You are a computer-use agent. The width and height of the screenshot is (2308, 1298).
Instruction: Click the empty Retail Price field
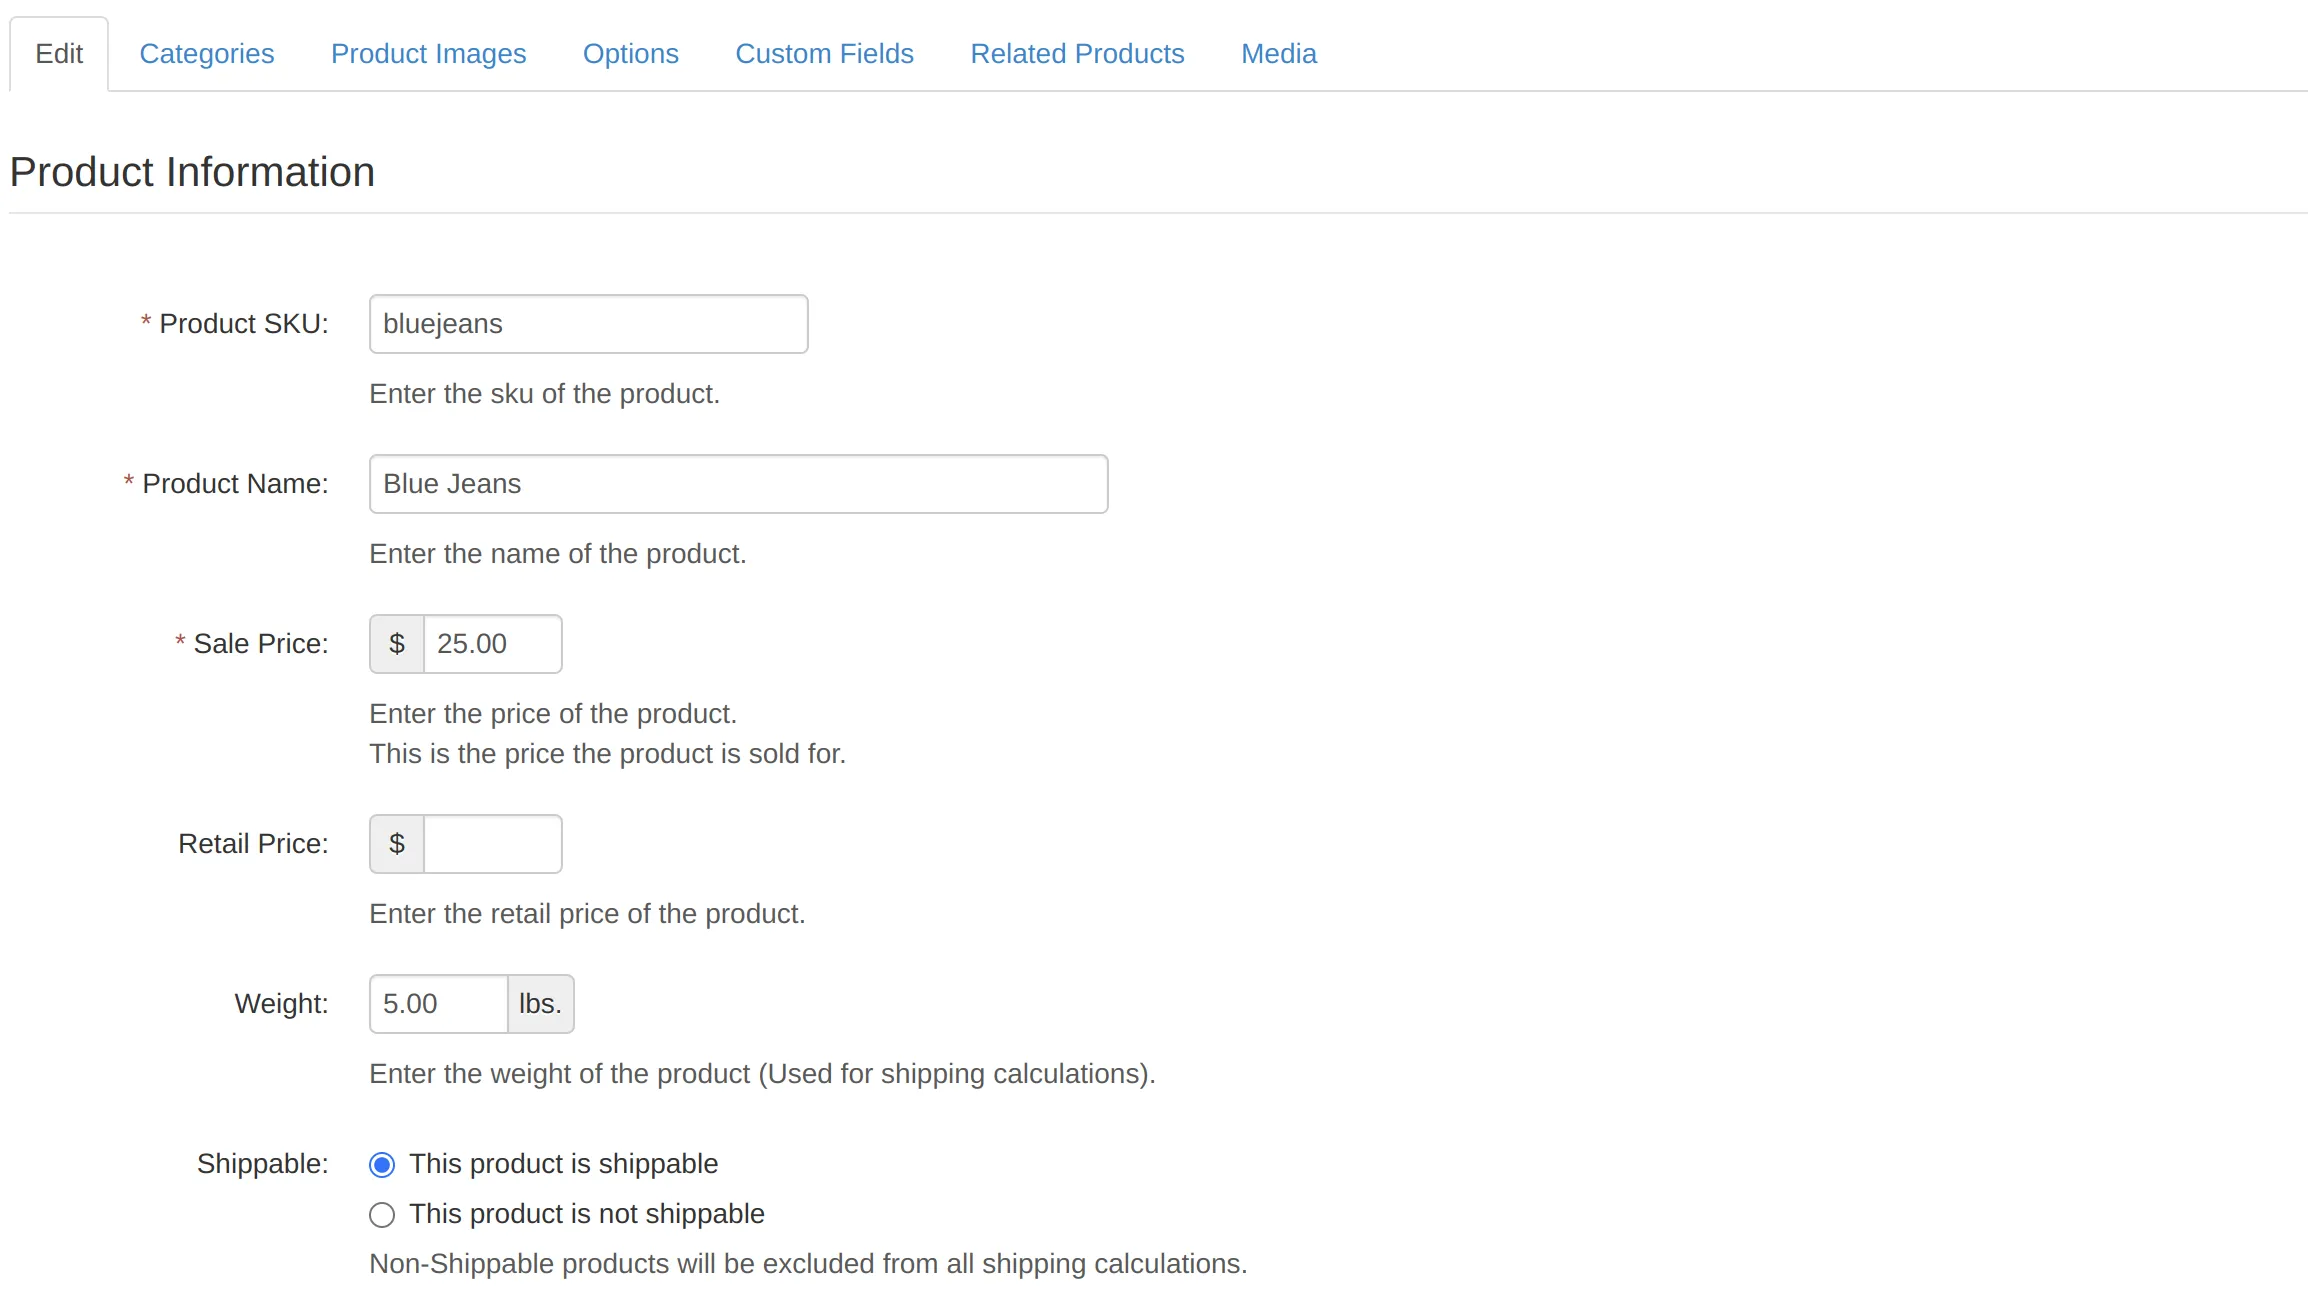[x=493, y=843]
